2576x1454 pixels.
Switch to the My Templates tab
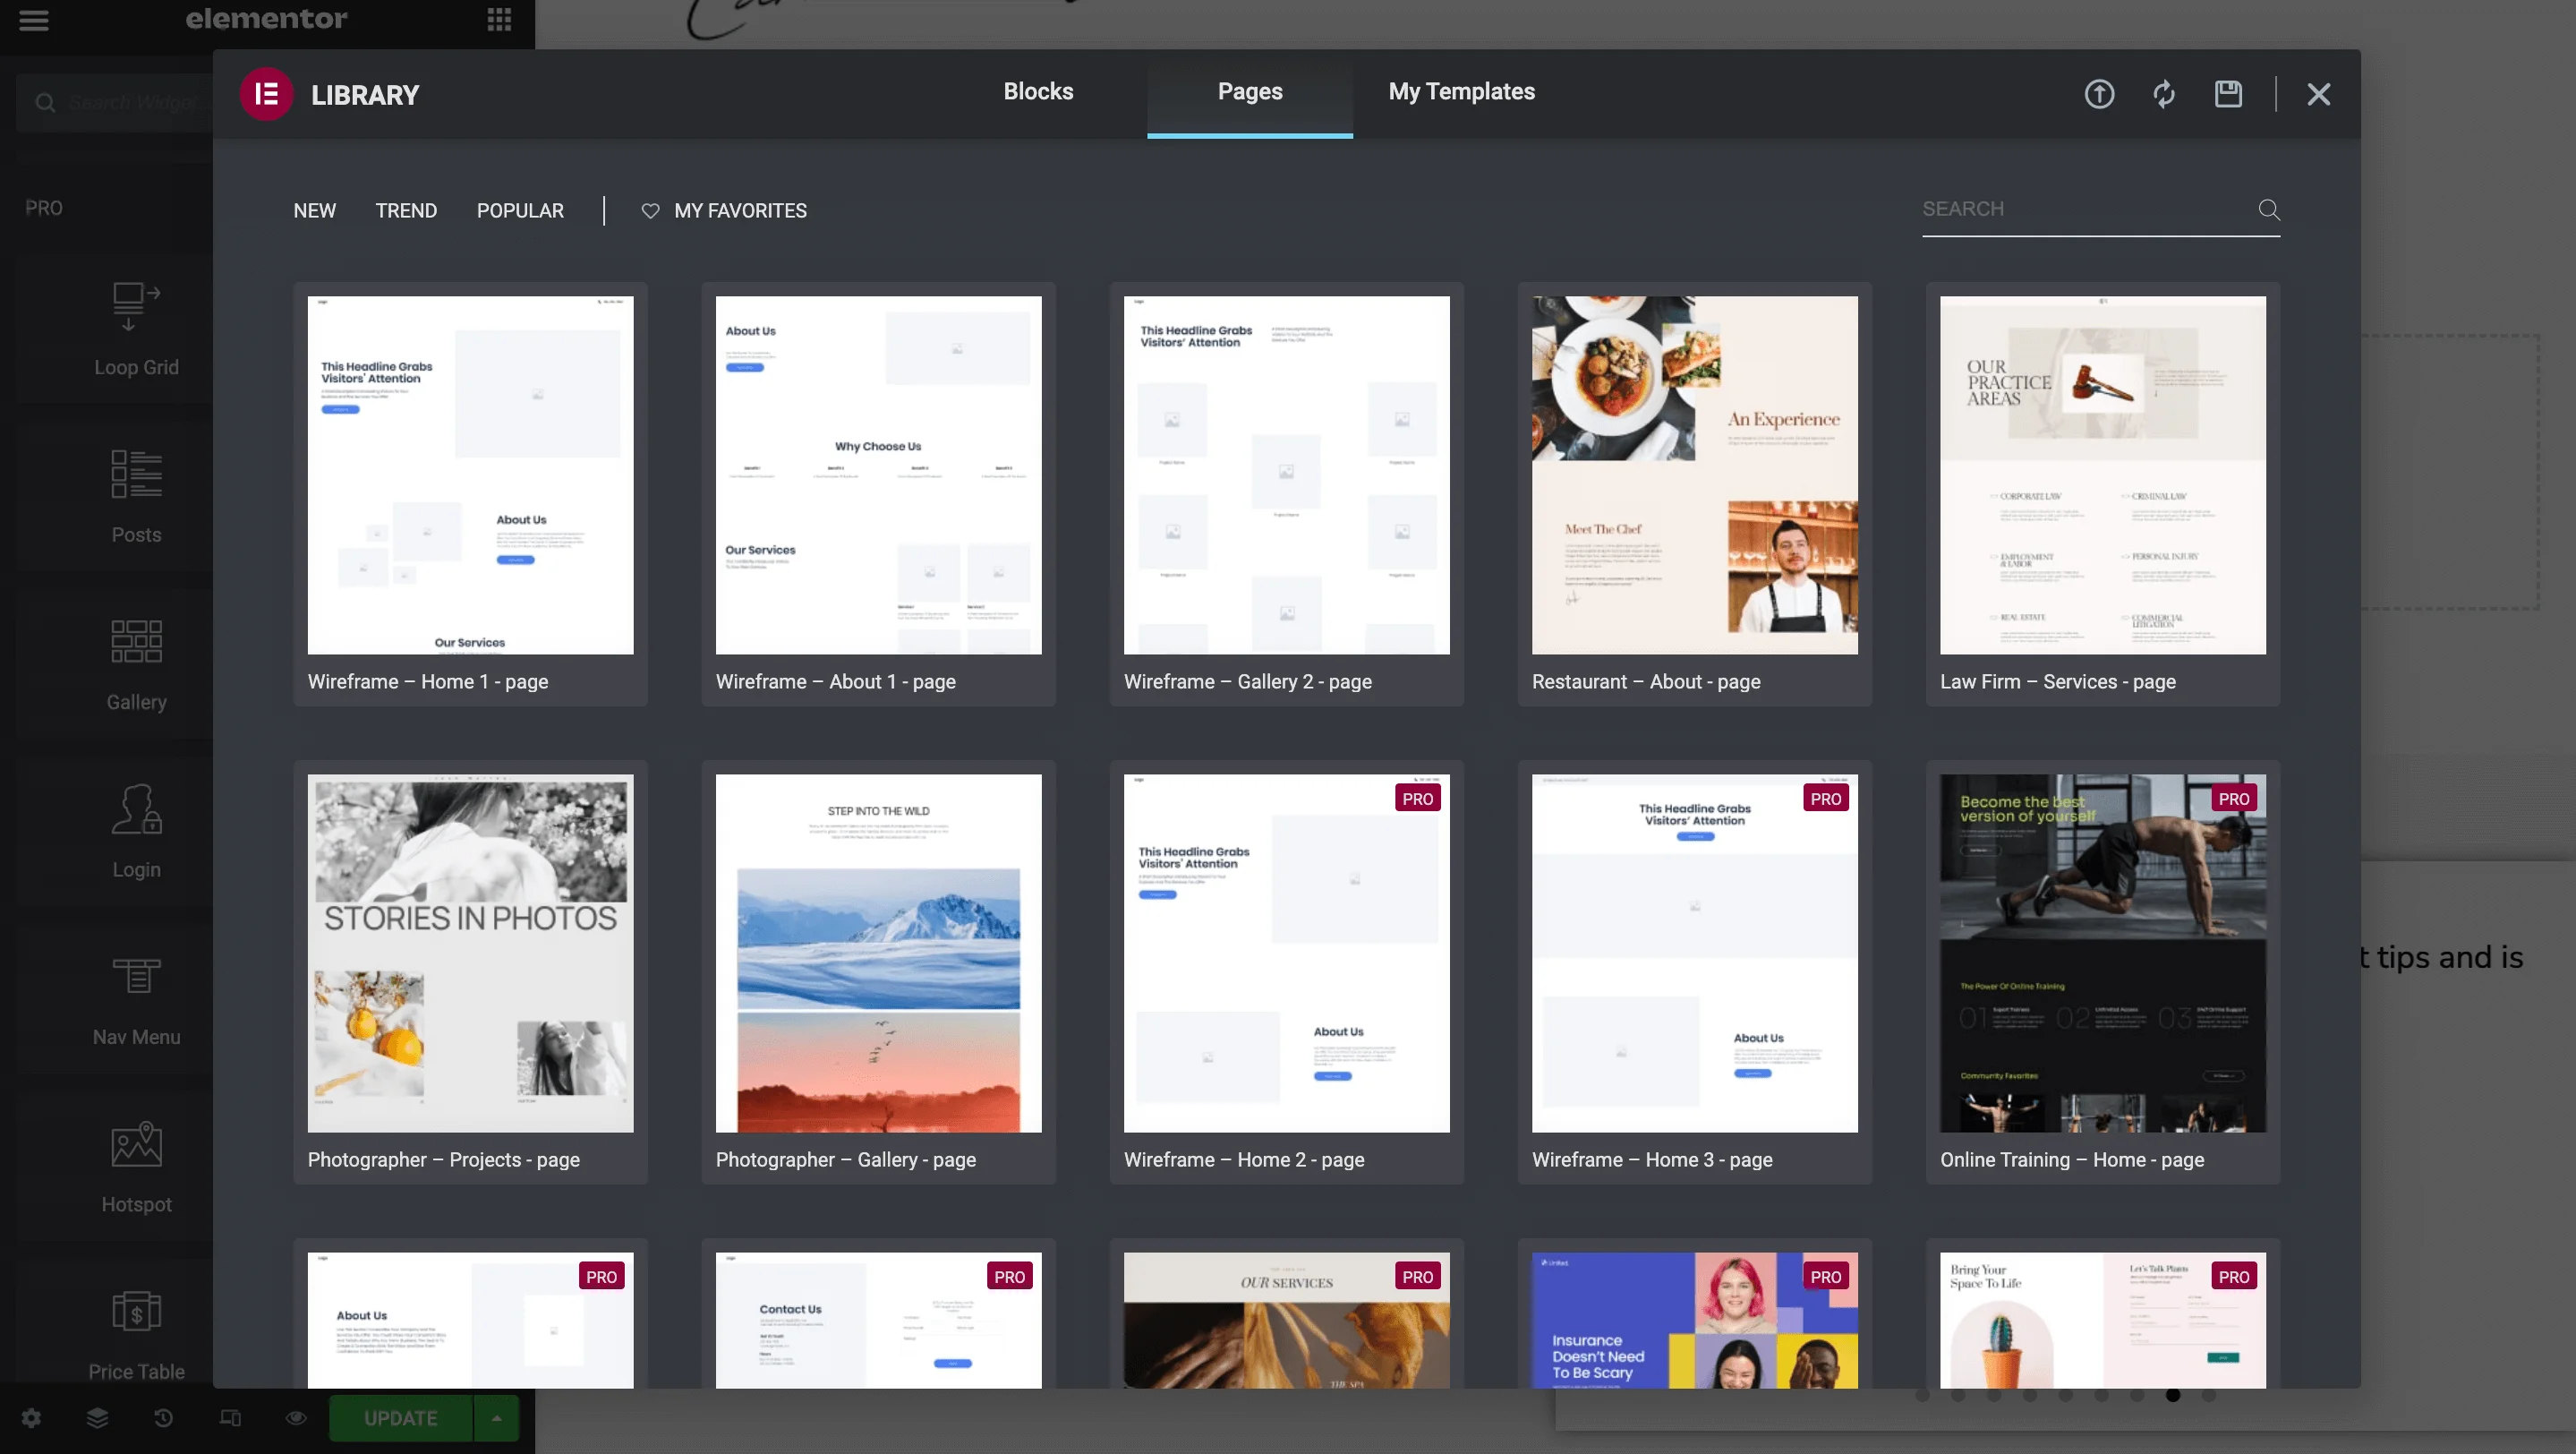1461,92
